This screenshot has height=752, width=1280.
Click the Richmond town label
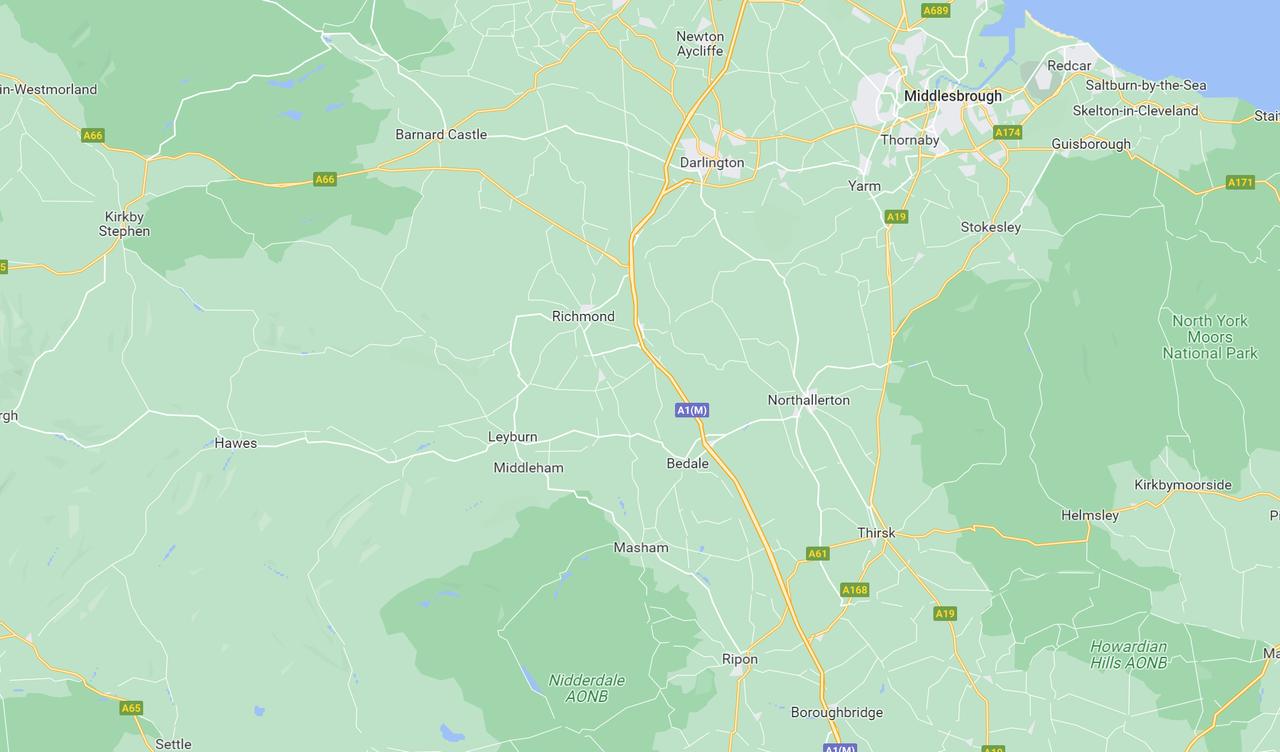pos(583,316)
